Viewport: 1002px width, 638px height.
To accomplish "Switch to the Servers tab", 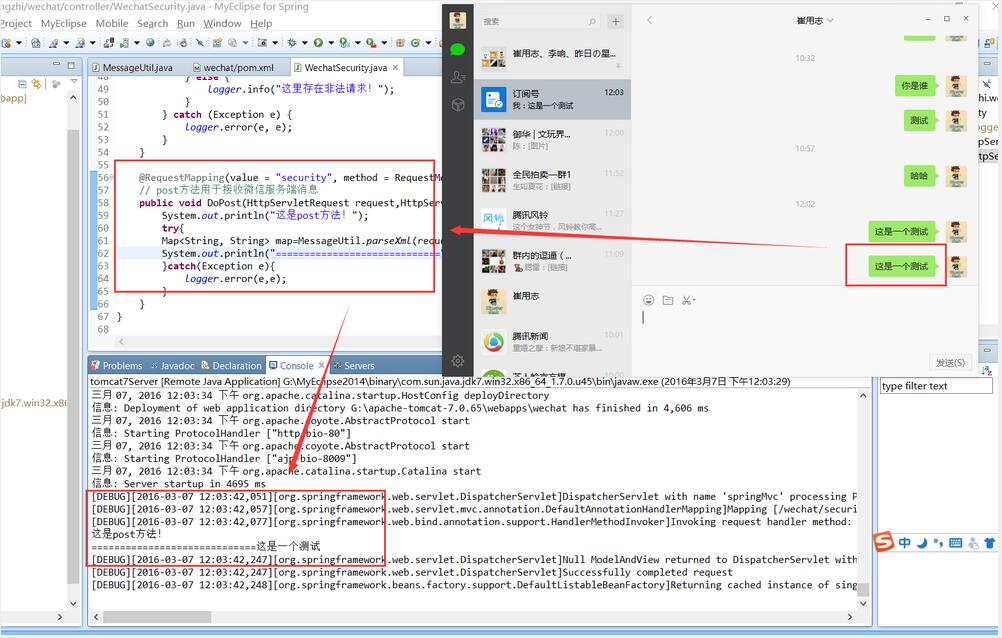I will click(x=358, y=366).
